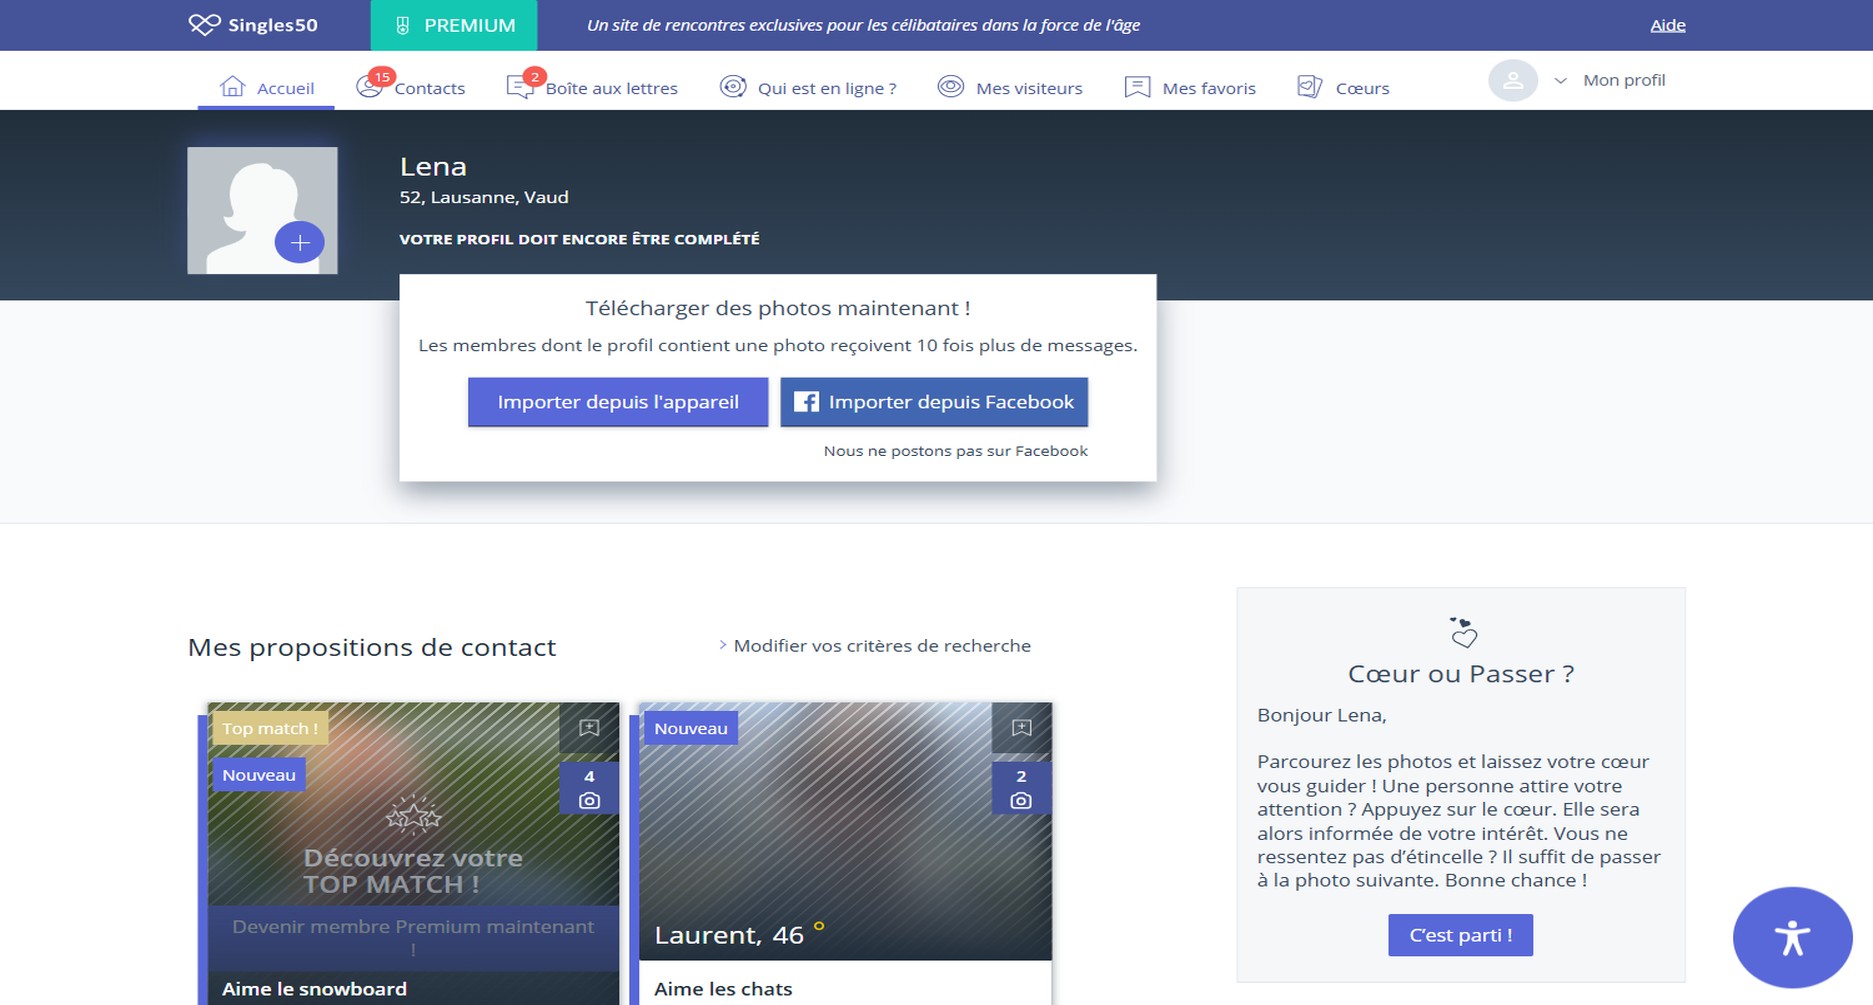This screenshot has height=1005, width=1873.
Task: Click the Cœurs cards icon
Action: tap(1309, 87)
